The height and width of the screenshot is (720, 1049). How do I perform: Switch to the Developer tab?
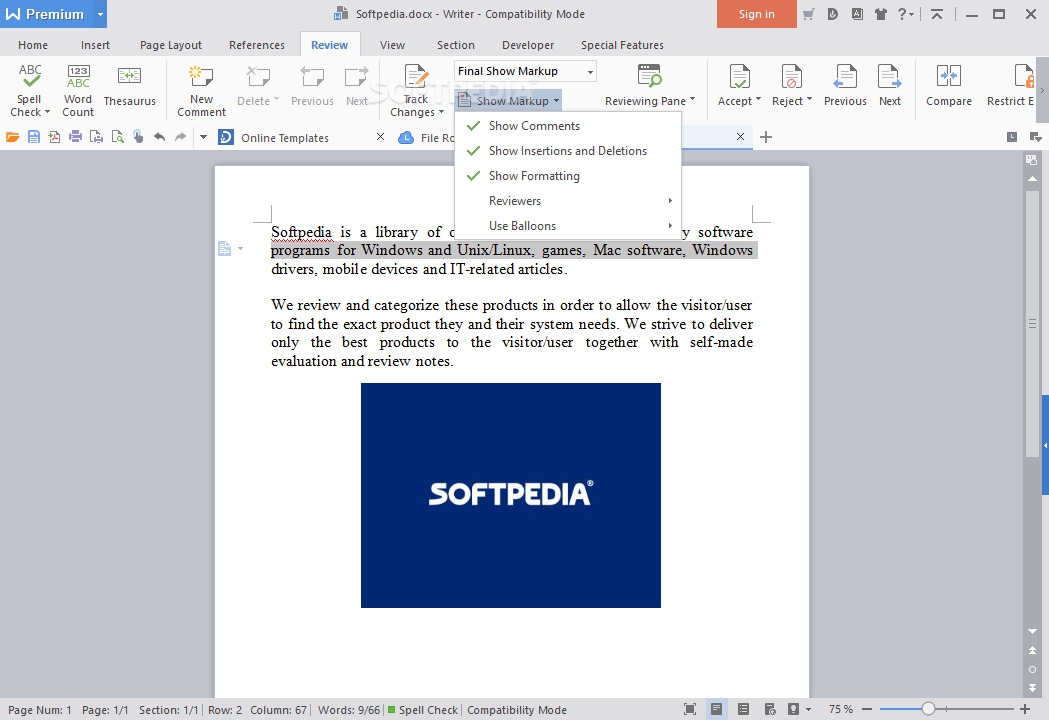pos(528,45)
